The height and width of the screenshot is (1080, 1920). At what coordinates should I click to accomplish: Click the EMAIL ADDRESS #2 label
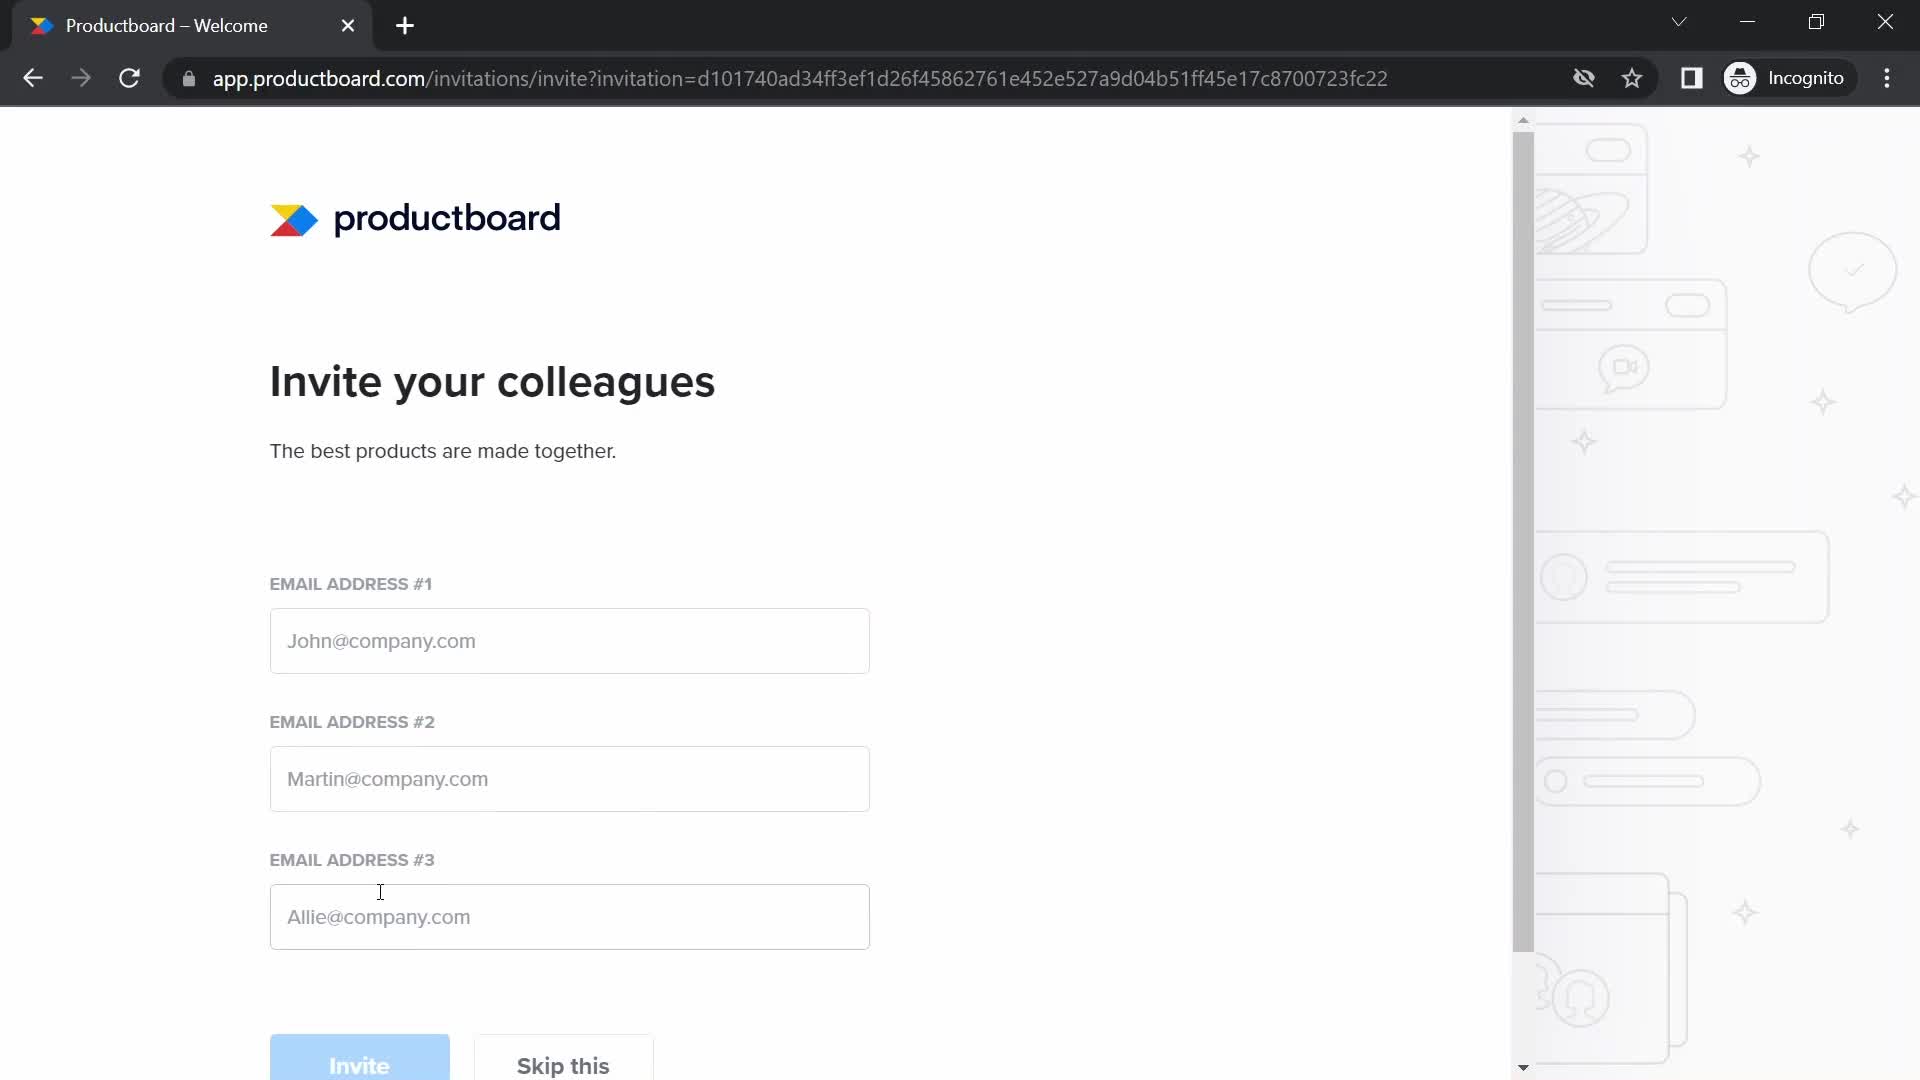352,722
